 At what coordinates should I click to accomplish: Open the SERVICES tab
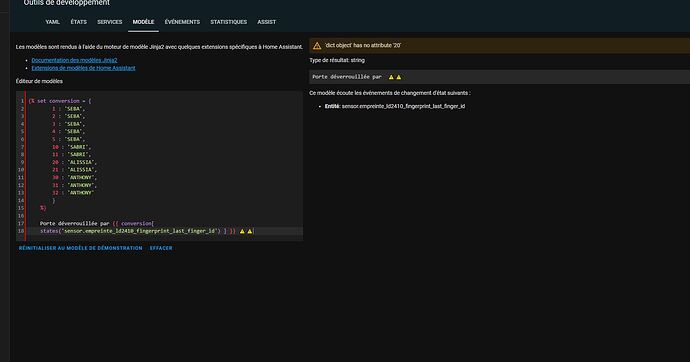click(x=110, y=22)
